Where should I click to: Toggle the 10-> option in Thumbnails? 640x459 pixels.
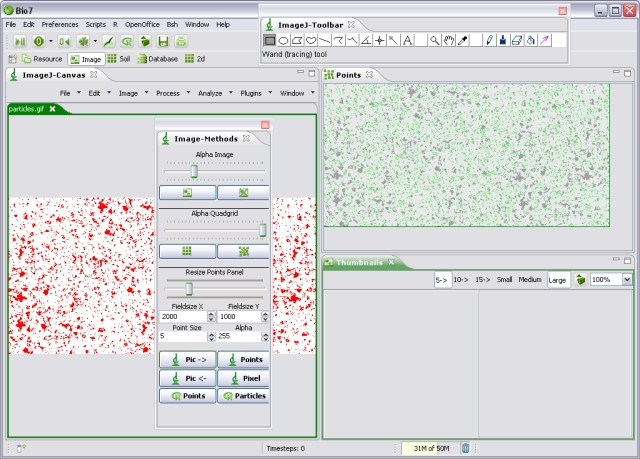(x=461, y=280)
